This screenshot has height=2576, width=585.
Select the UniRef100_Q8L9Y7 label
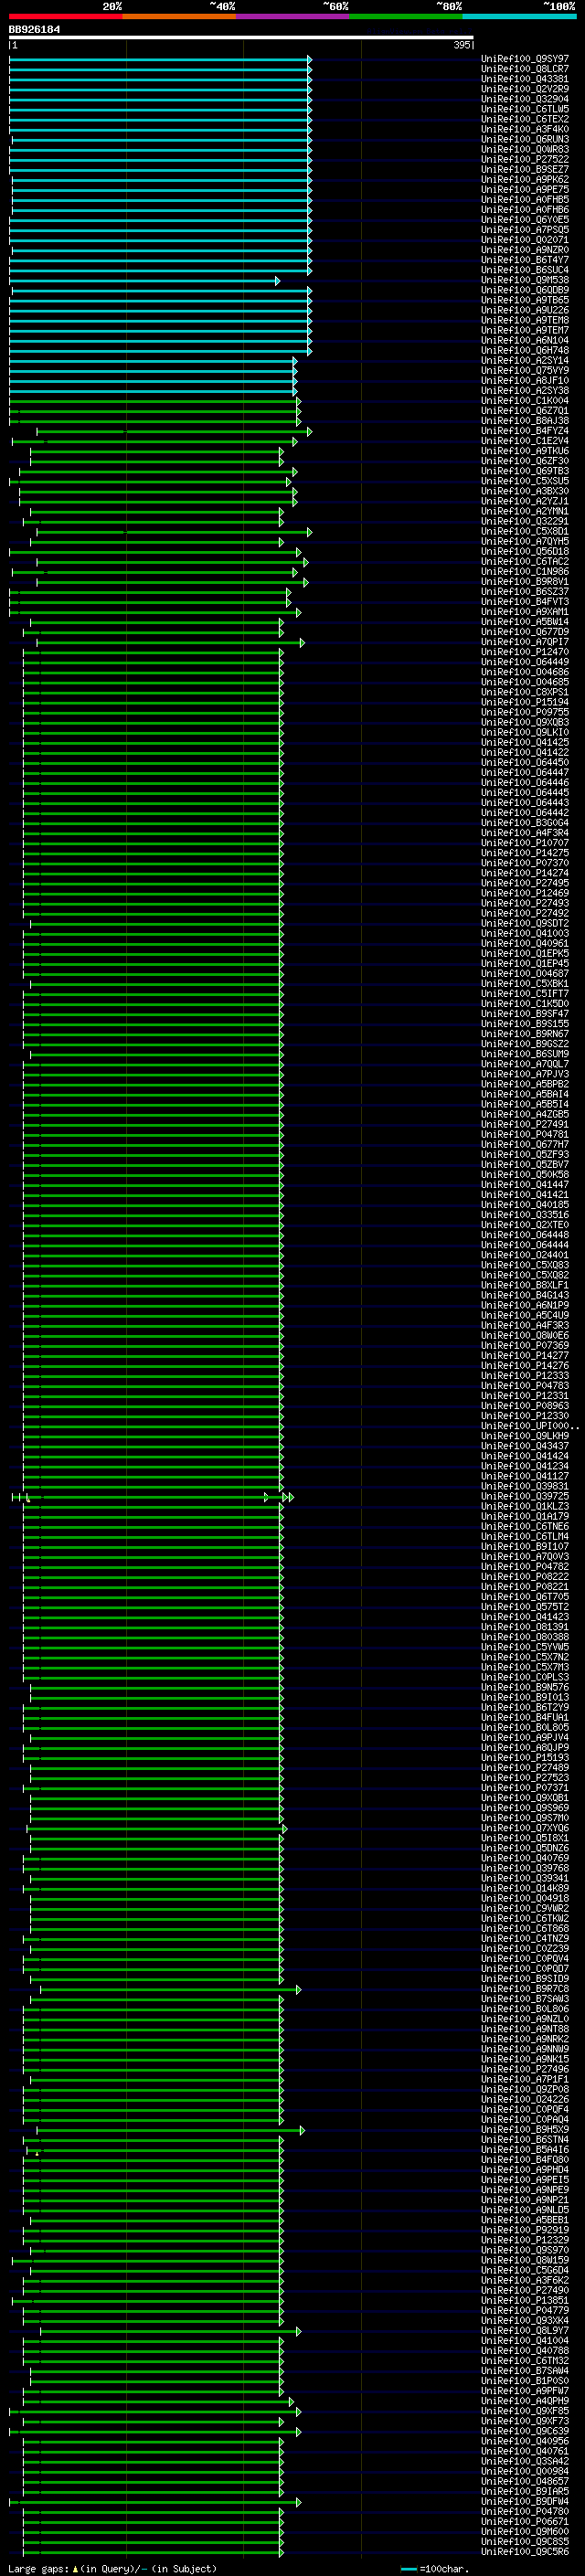pos(525,2330)
